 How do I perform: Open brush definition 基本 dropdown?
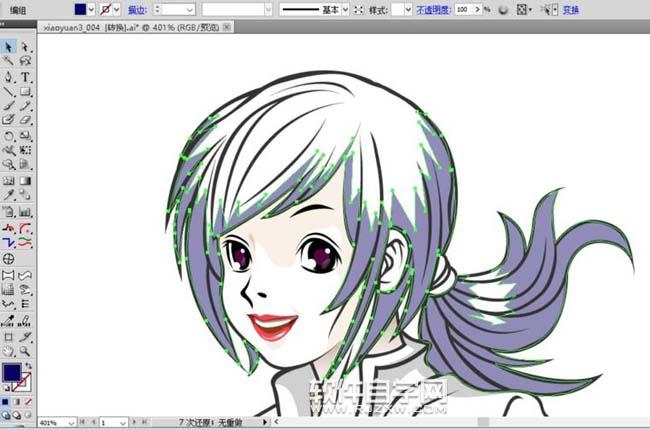click(x=345, y=10)
